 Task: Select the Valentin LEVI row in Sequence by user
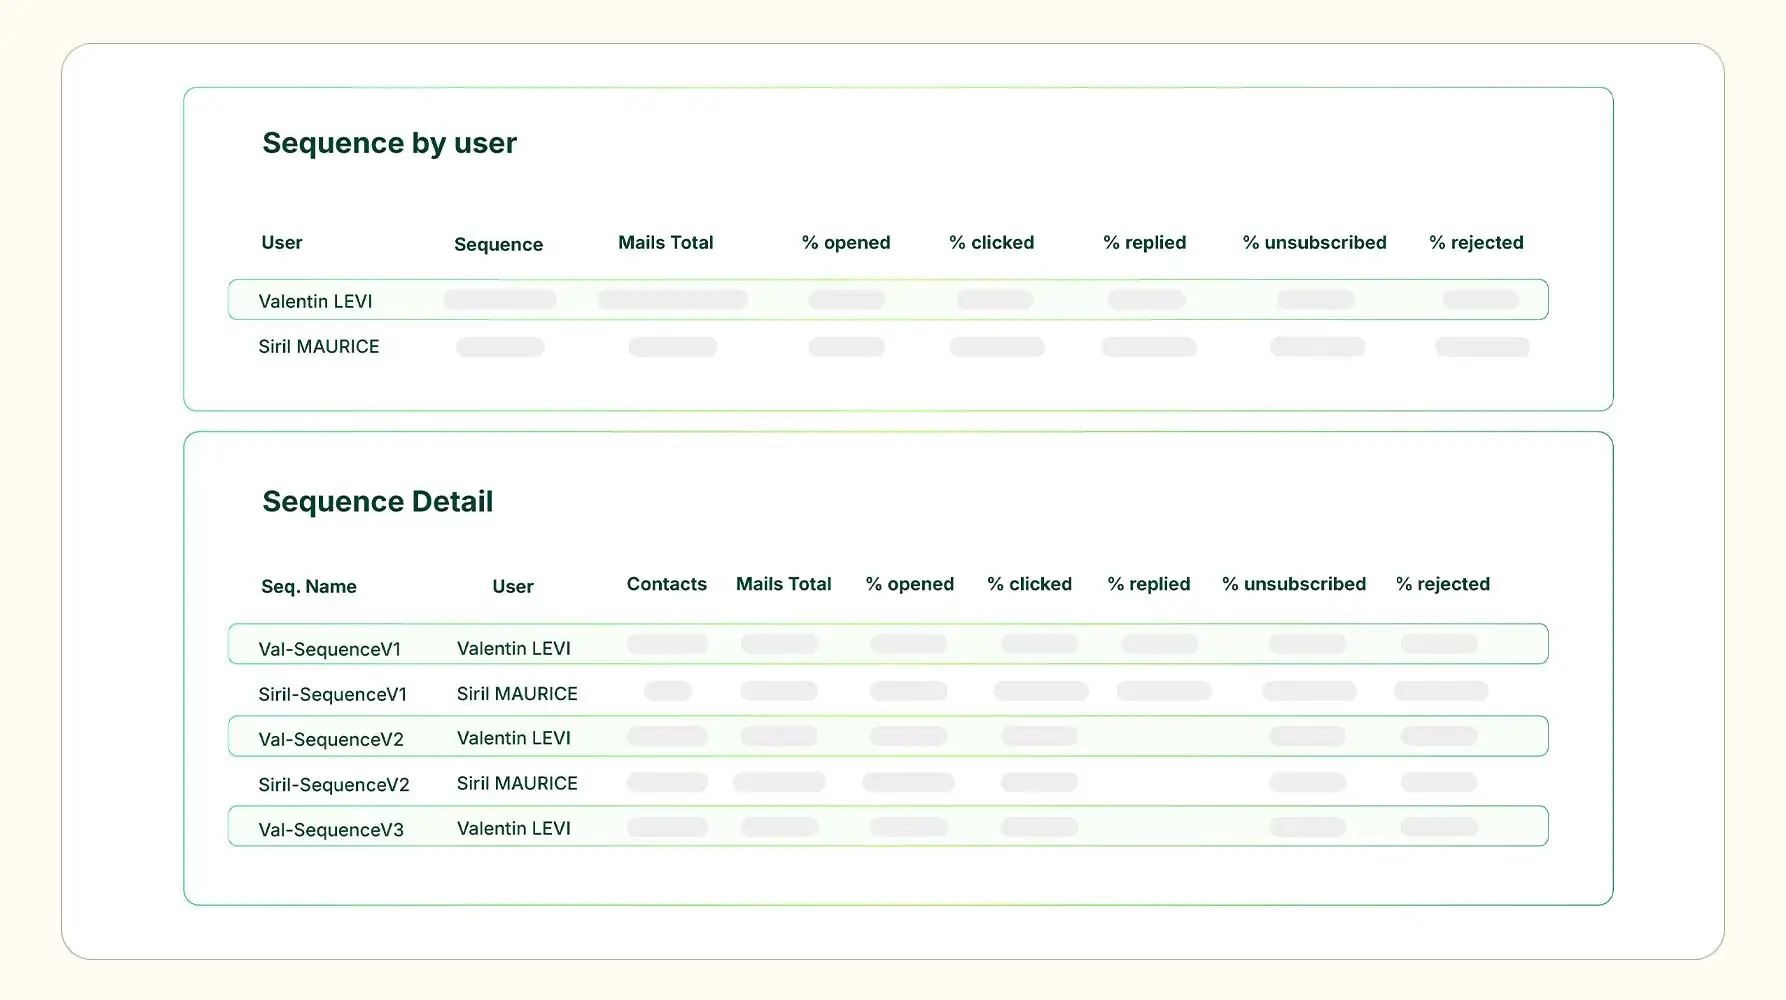[888, 300]
